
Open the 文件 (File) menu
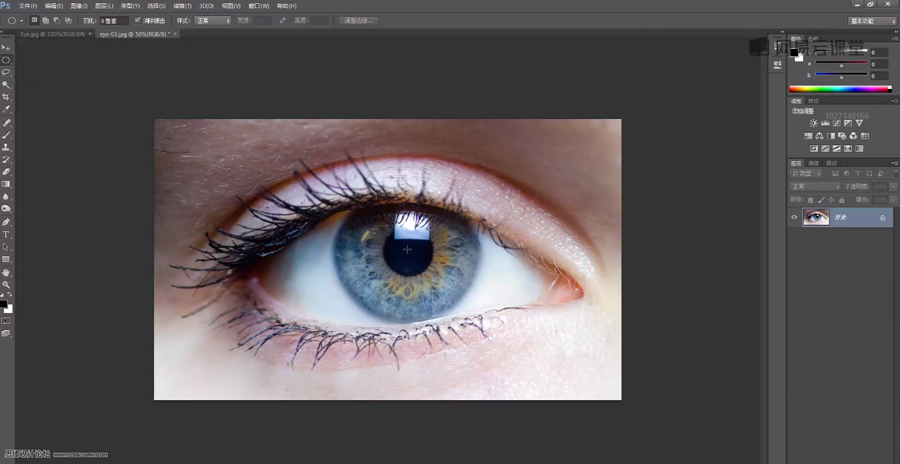point(27,5)
